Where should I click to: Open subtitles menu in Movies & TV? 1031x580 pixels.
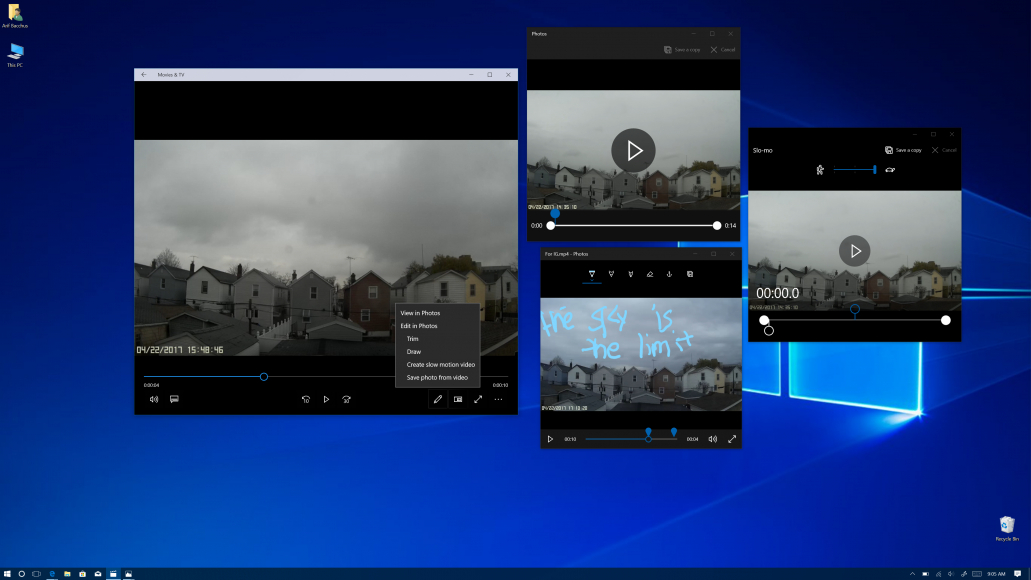(174, 399)
